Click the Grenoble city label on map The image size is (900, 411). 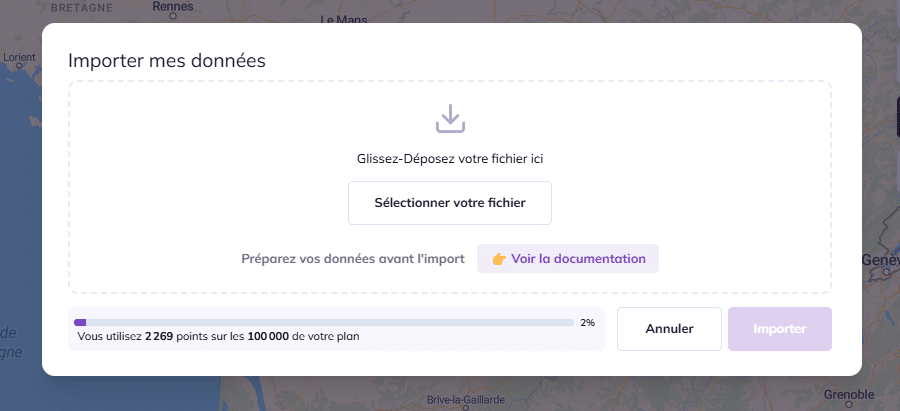click(x=849, y=394)
